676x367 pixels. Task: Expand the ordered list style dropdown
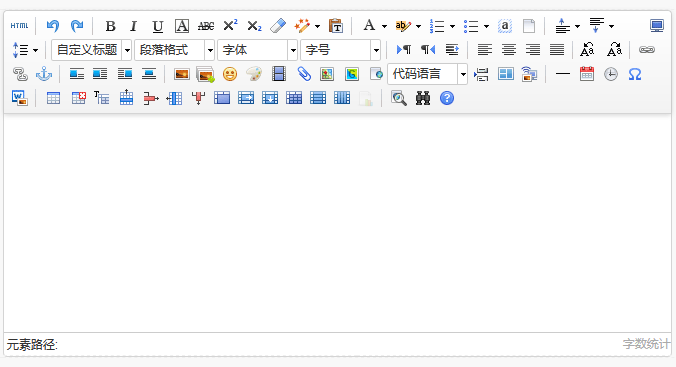pyautogui.click(x=452, y=26)
